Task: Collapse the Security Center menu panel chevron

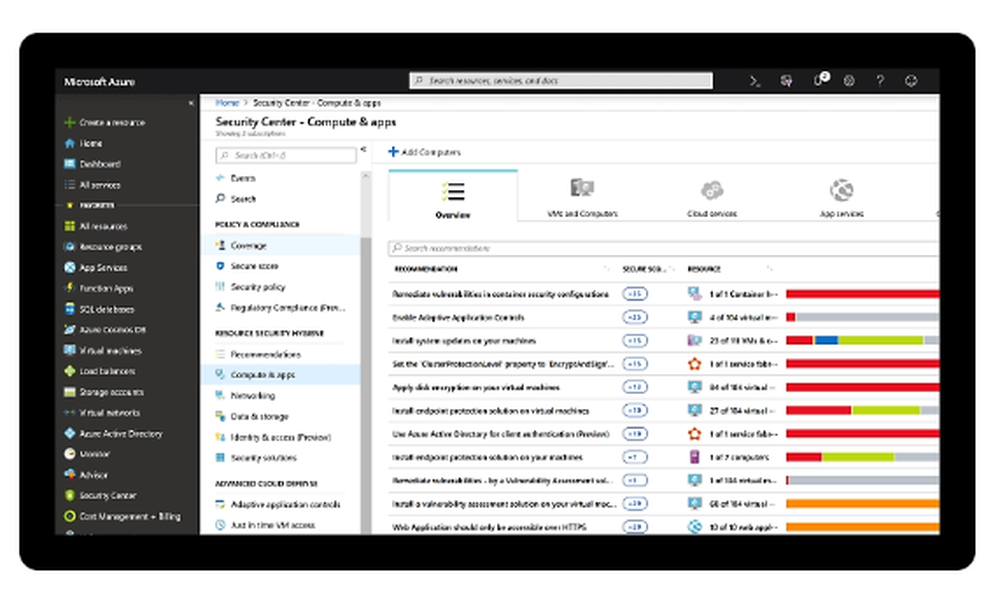Action: (364, 150)
